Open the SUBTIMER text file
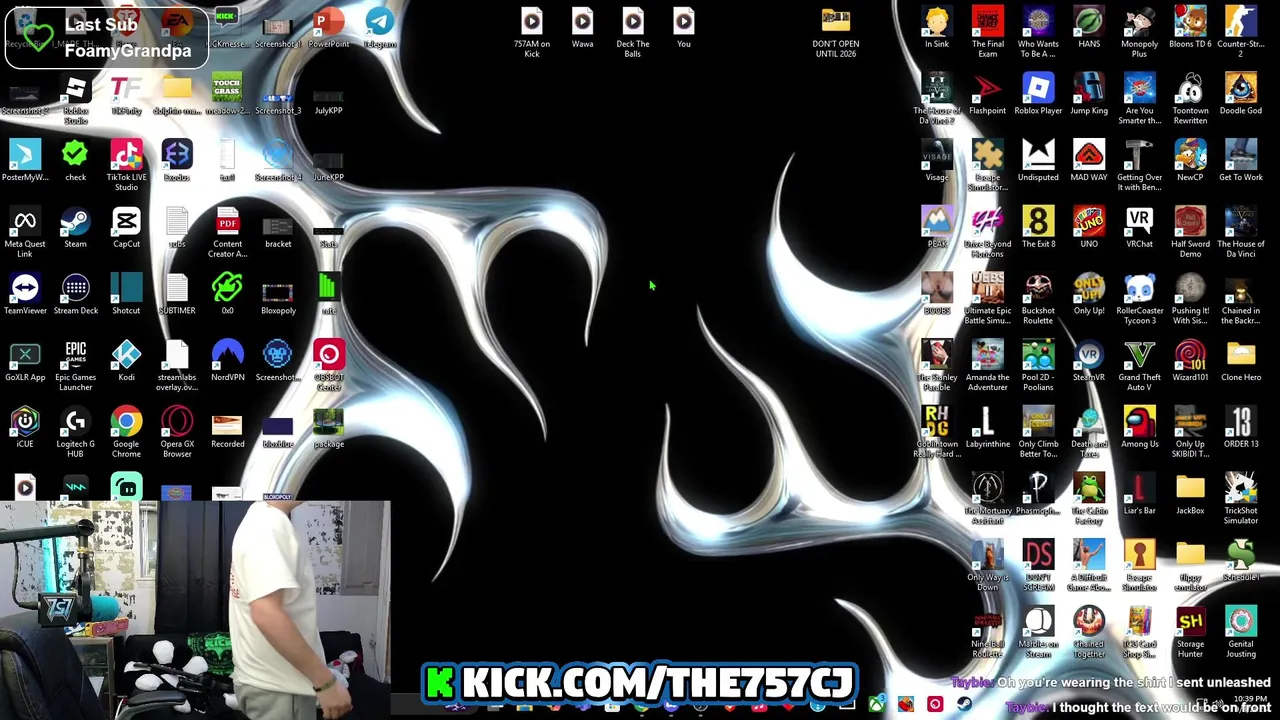The width and height of the screenshot is (1280, 720). (177, 295)
